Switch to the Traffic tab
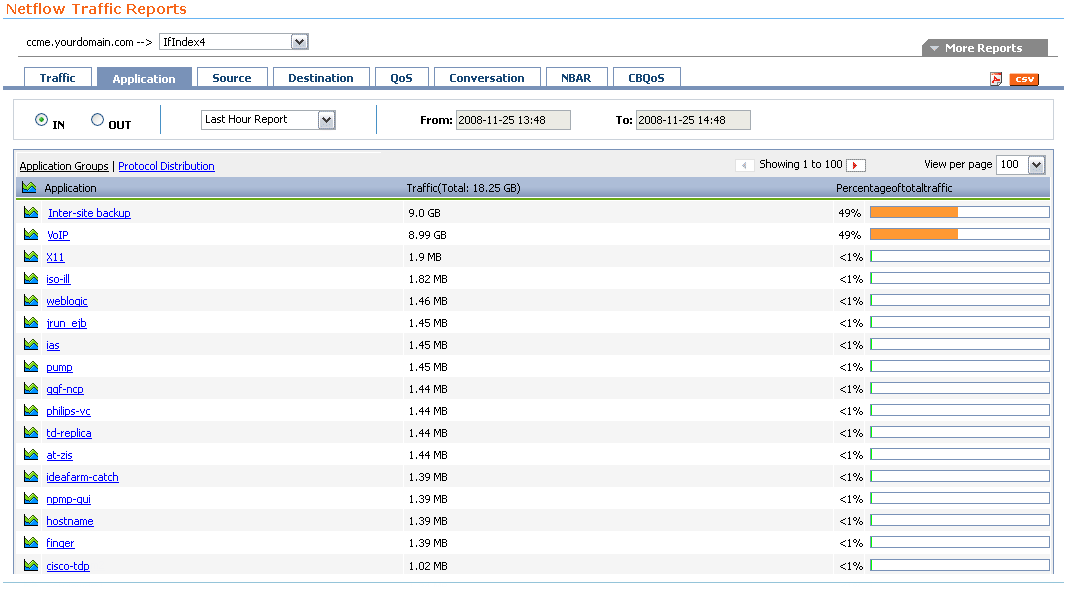 57,78
